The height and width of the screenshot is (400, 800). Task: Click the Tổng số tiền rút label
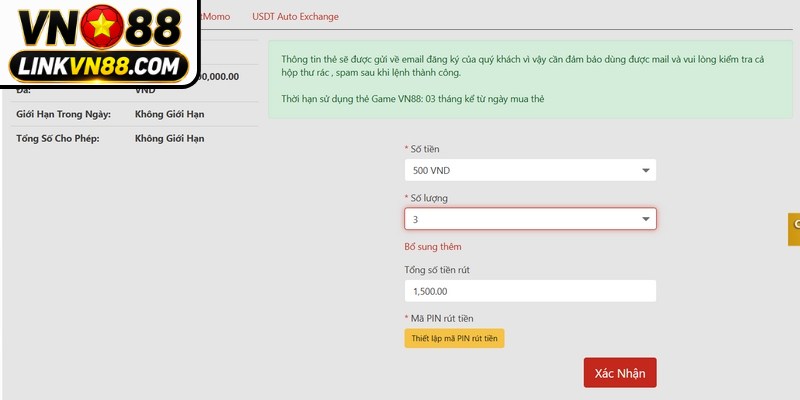(x=437, y=270)
